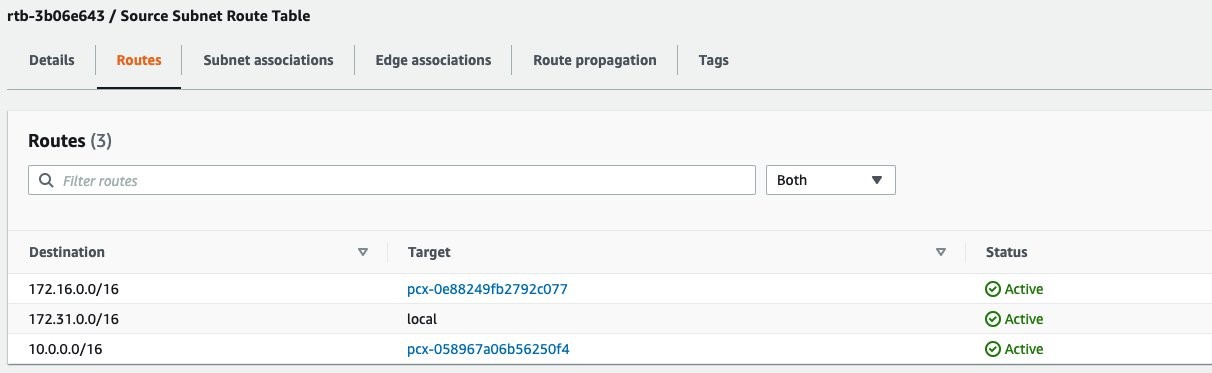Sort by Destination column arrow
The width and height of the screenshot is (1212, 373).
pos(363,253)
